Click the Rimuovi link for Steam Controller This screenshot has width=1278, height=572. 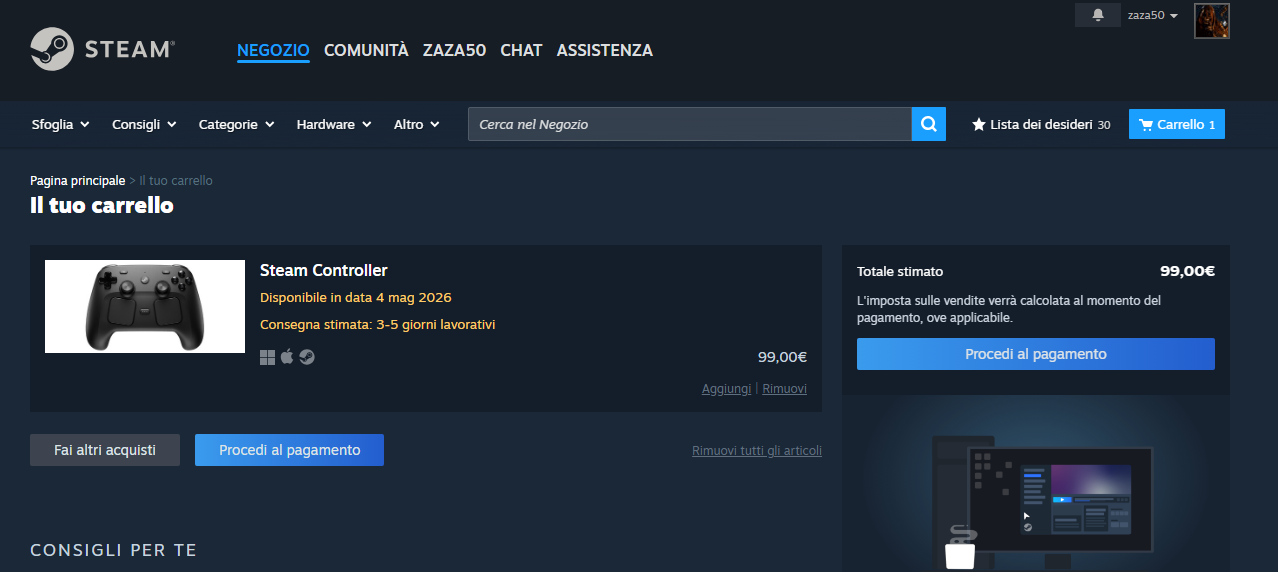(784, 389)
